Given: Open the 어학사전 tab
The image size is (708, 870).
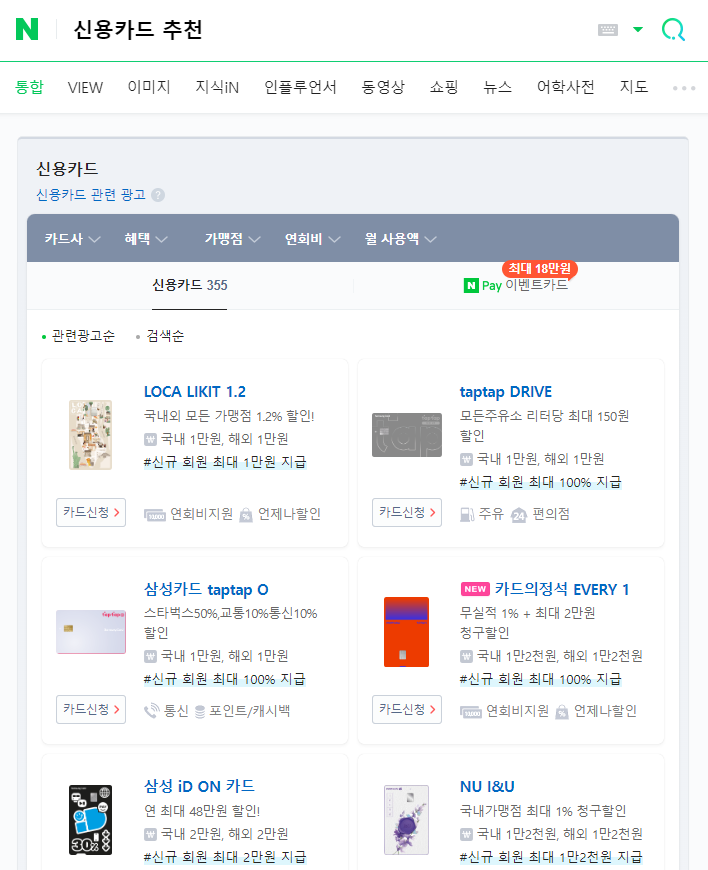Looking at the screenshot, I should pos(565,87).
